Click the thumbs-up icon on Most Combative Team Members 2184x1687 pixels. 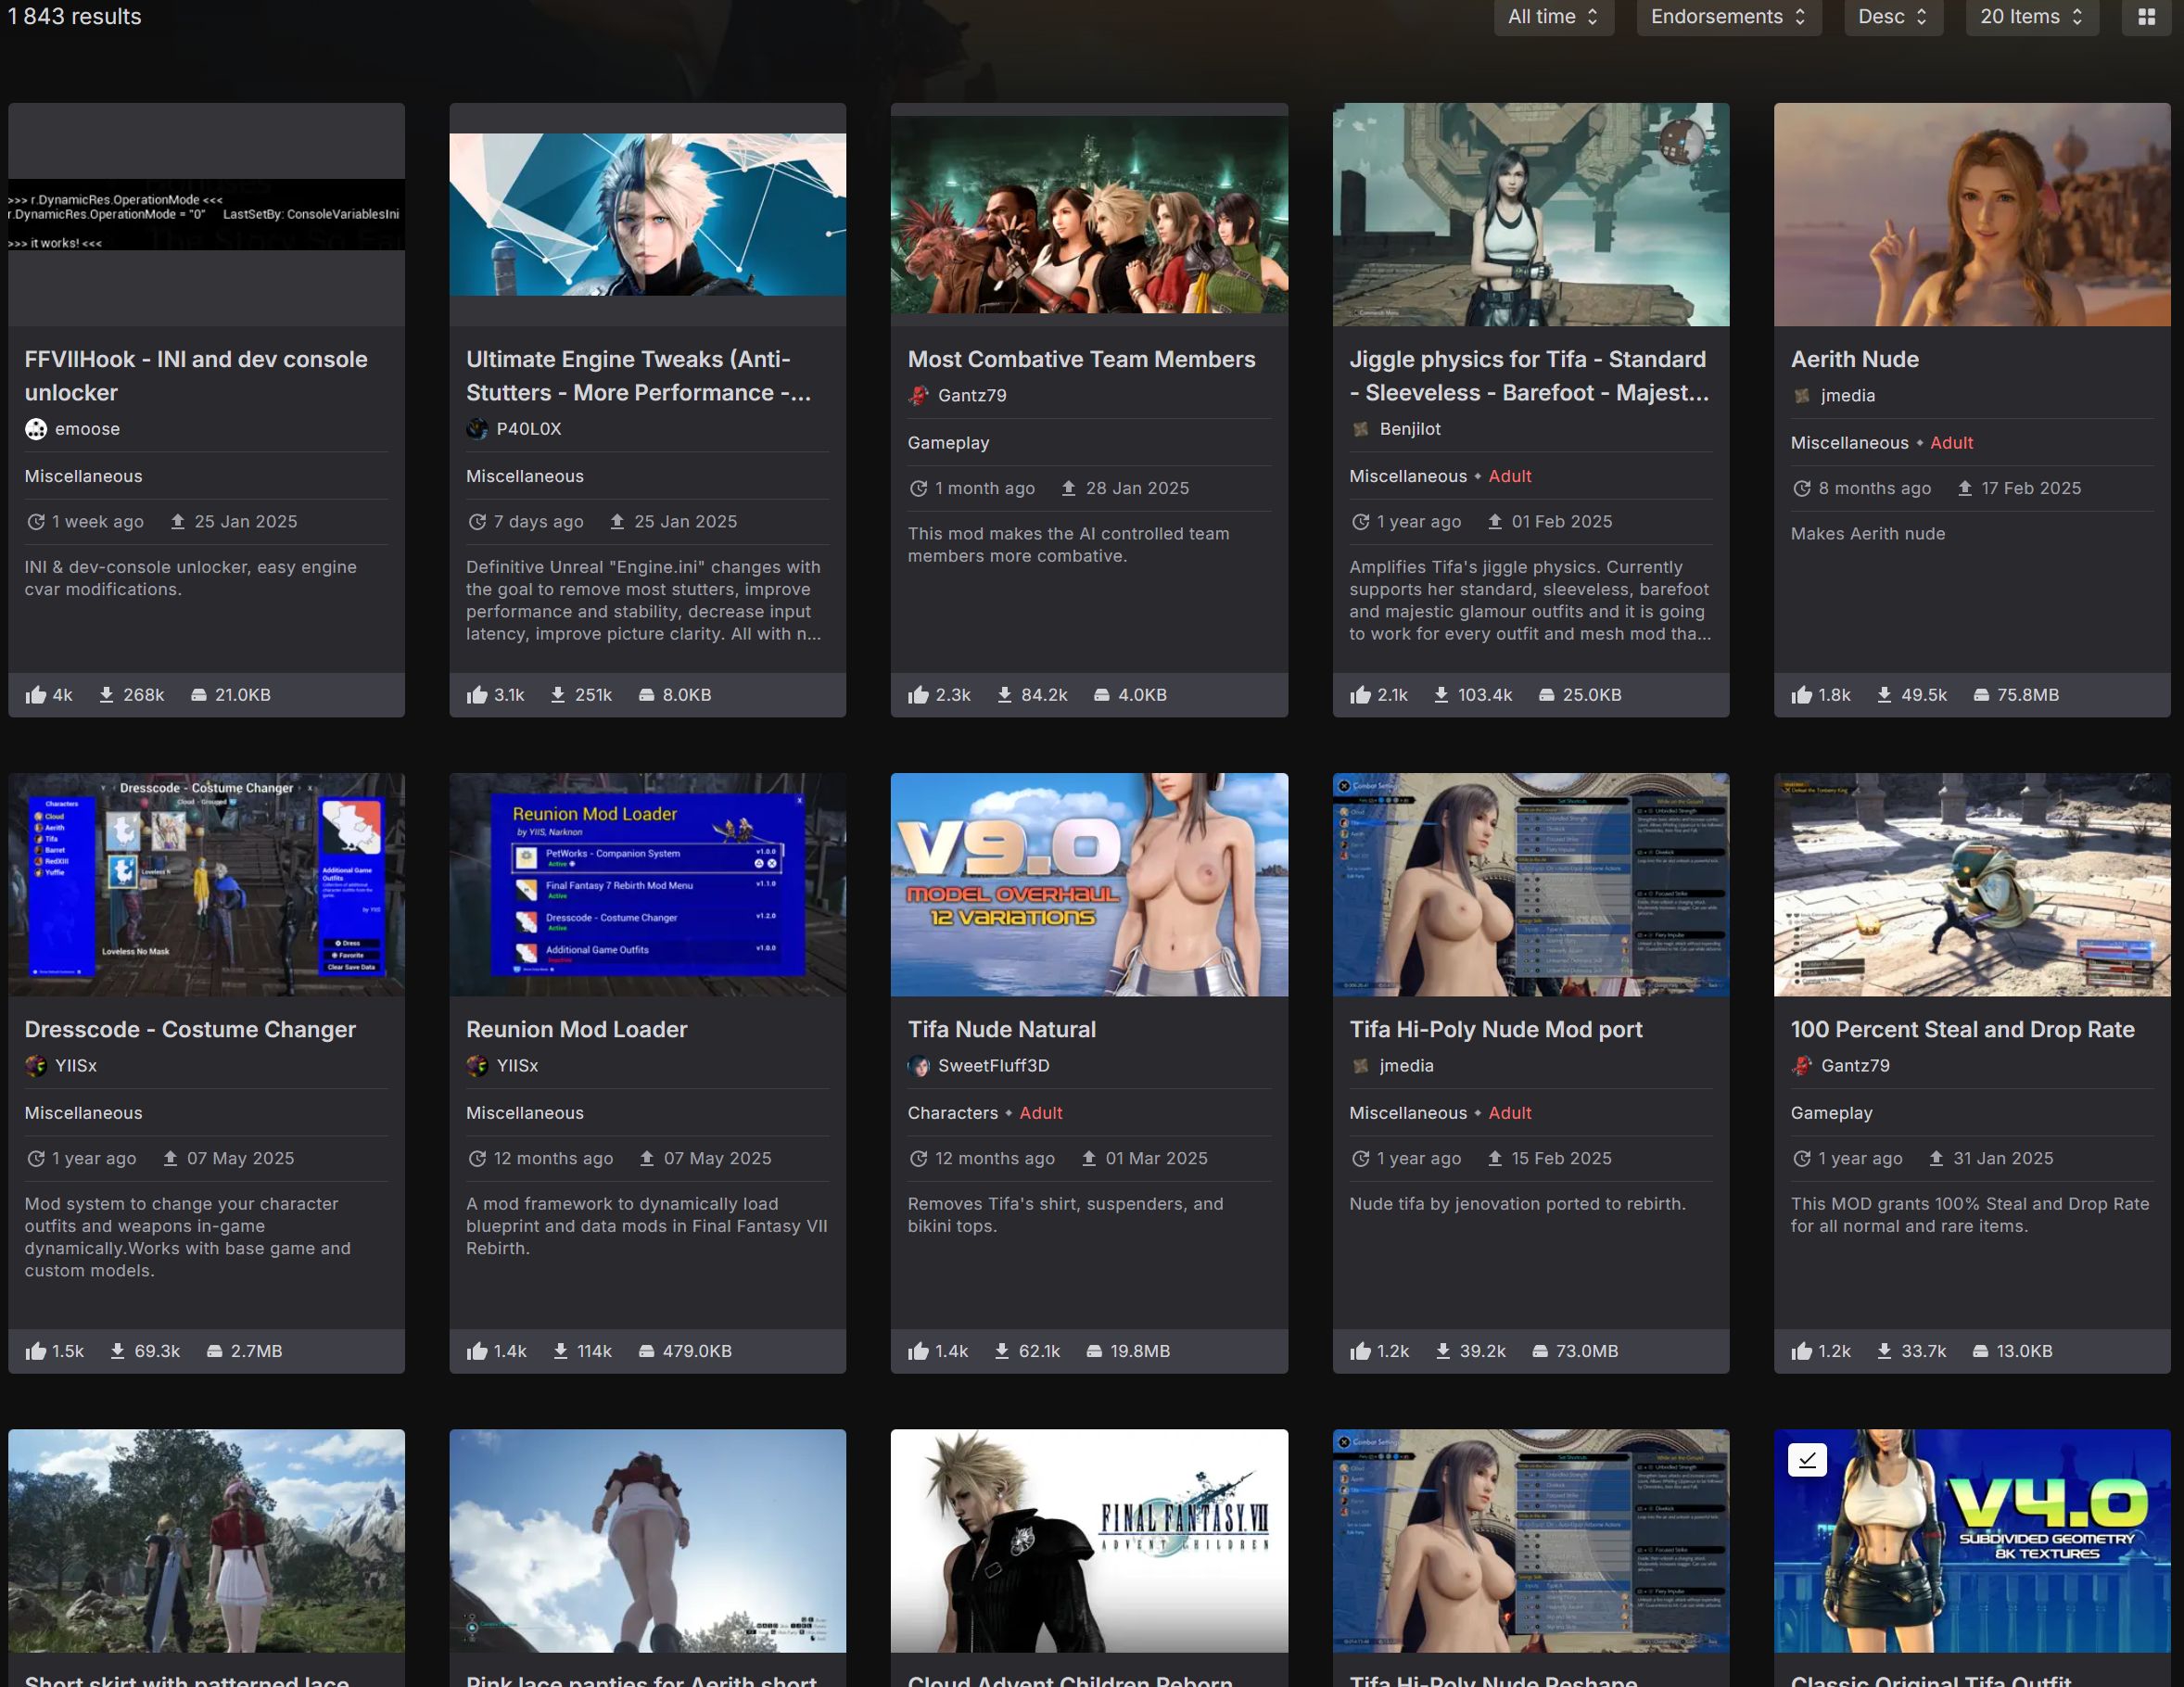tap(919, 695)
